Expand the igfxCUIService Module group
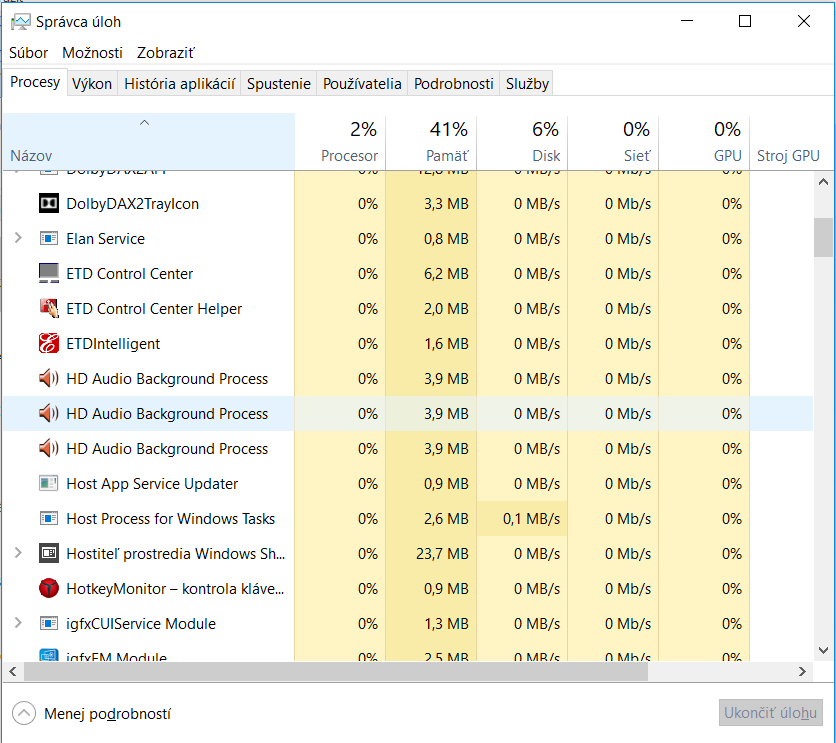 click(x=18, y=624)
